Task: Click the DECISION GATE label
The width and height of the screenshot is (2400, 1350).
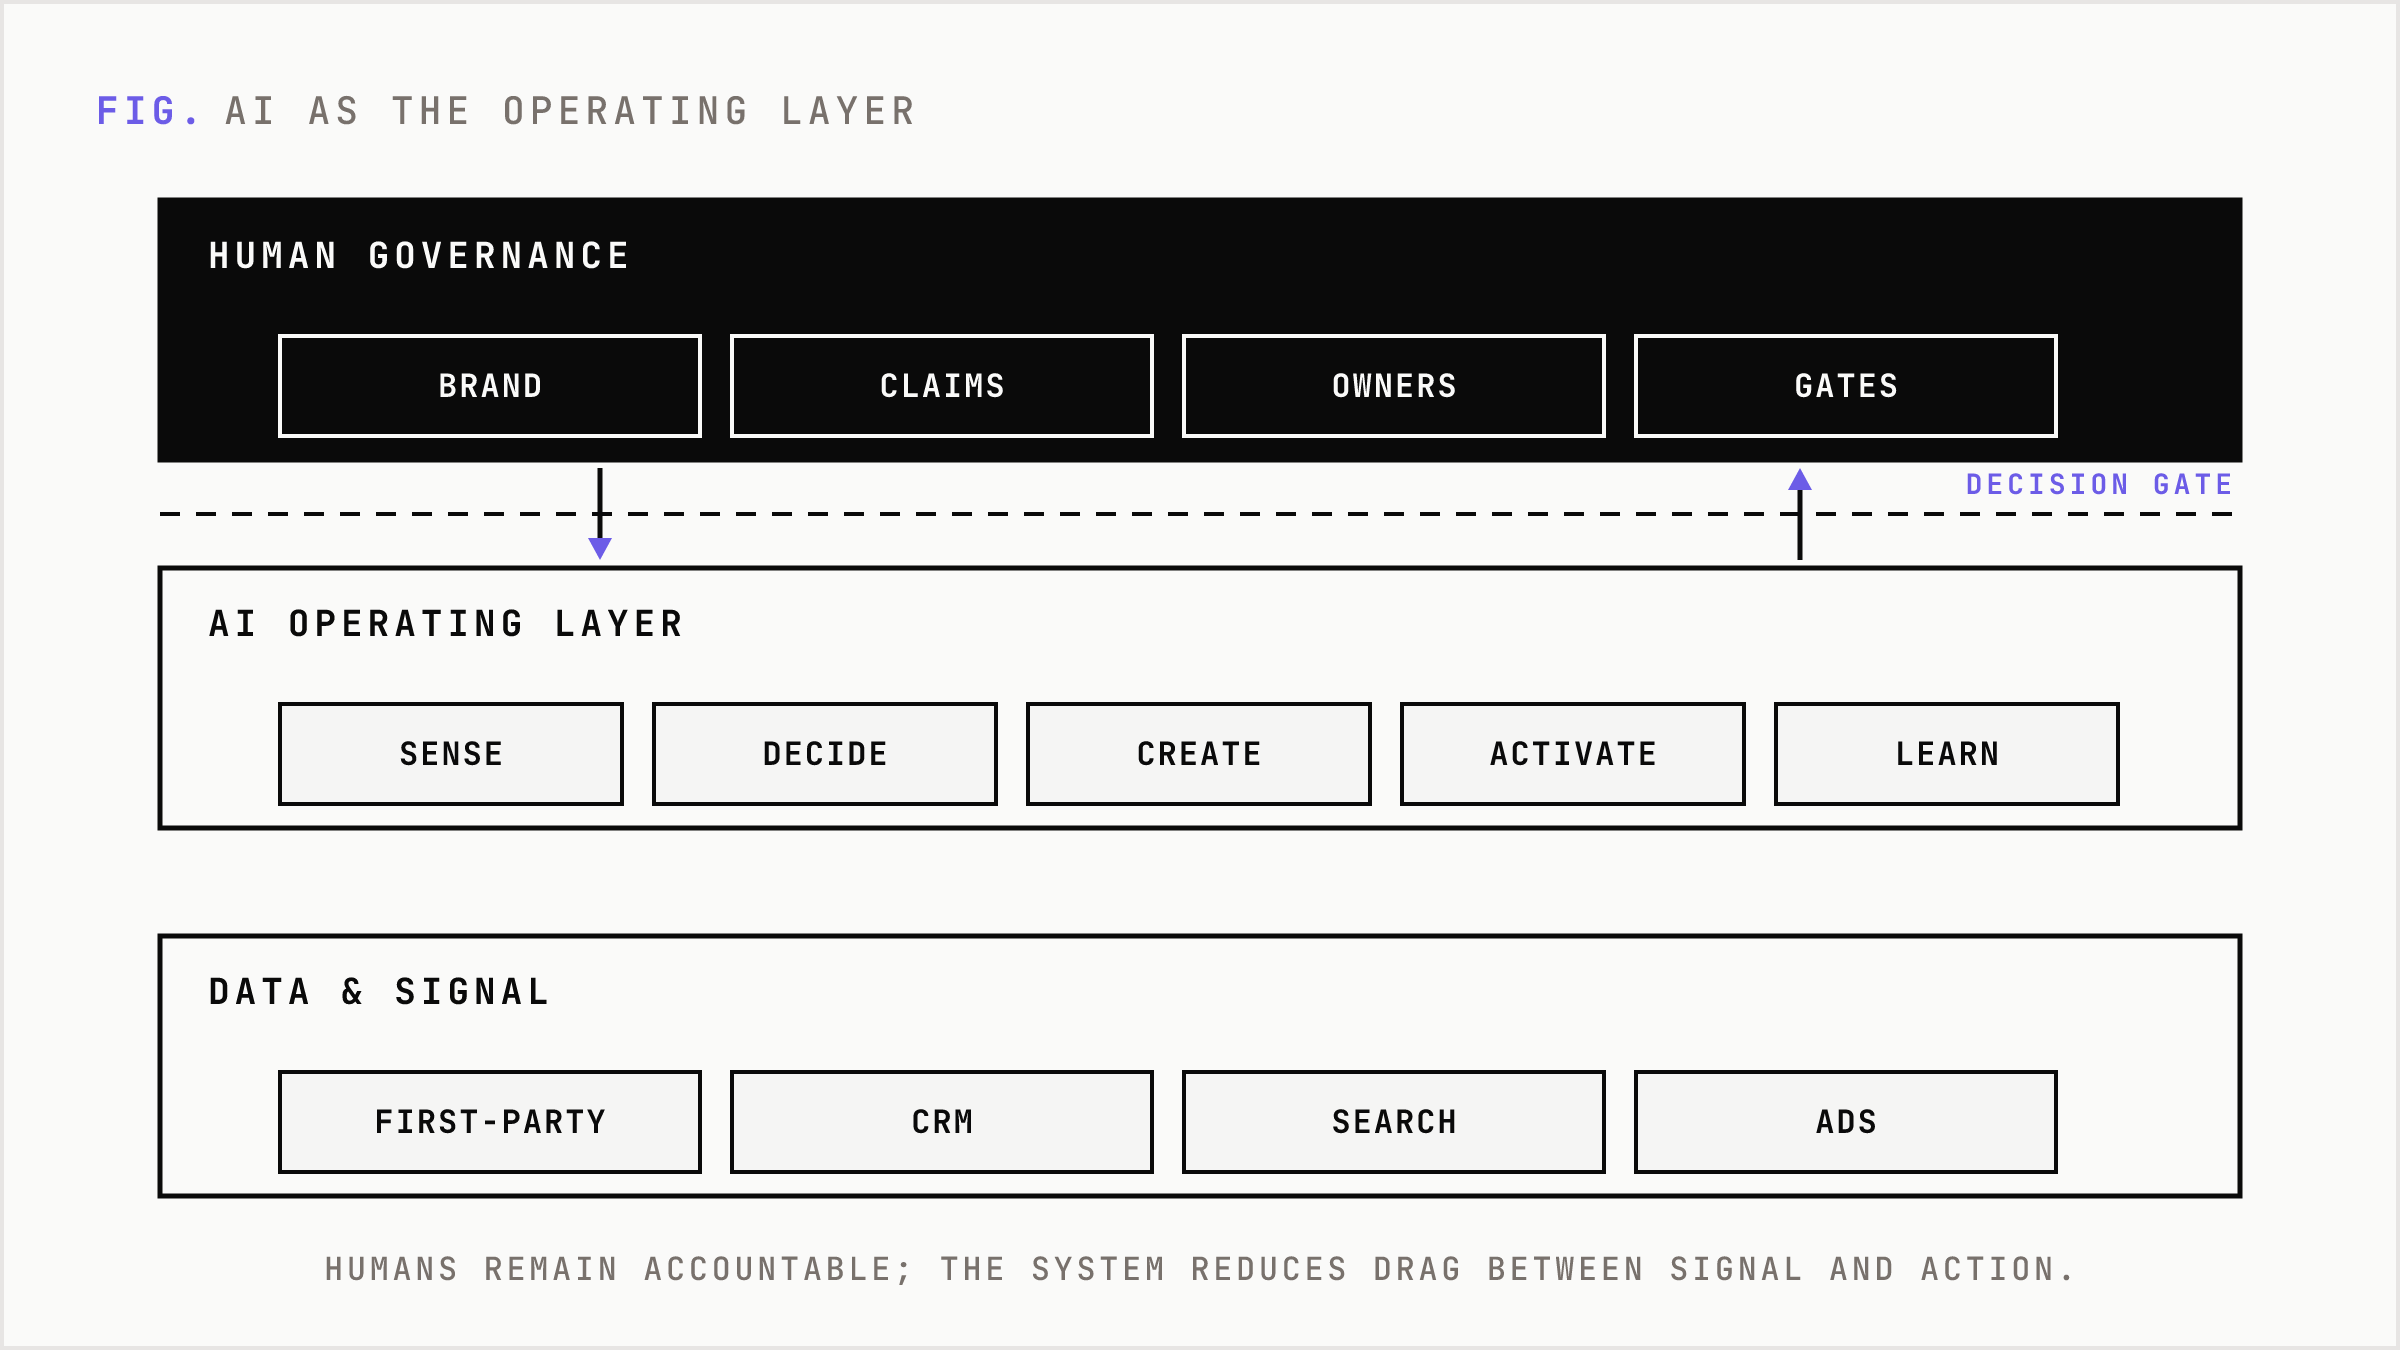Action: pyautogui.click(x=2099, y=485)
